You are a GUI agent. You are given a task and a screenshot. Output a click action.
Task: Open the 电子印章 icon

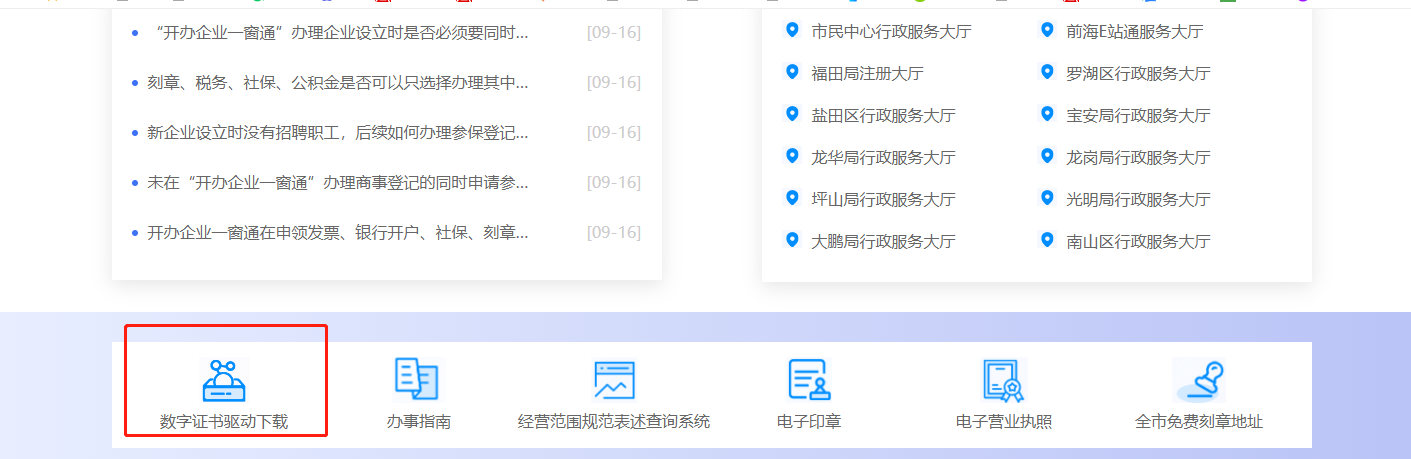click(x=809, y=380)
